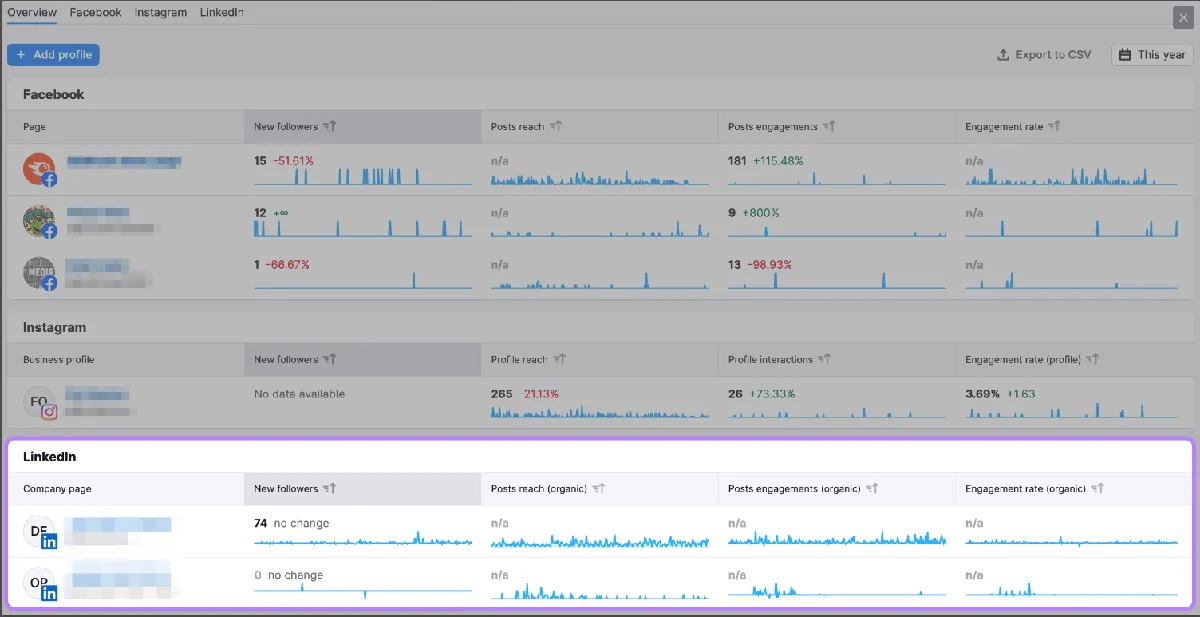Sort Facebook table by New followers
The height and width of the screenshot is (617, 1200).
[332, 127]
